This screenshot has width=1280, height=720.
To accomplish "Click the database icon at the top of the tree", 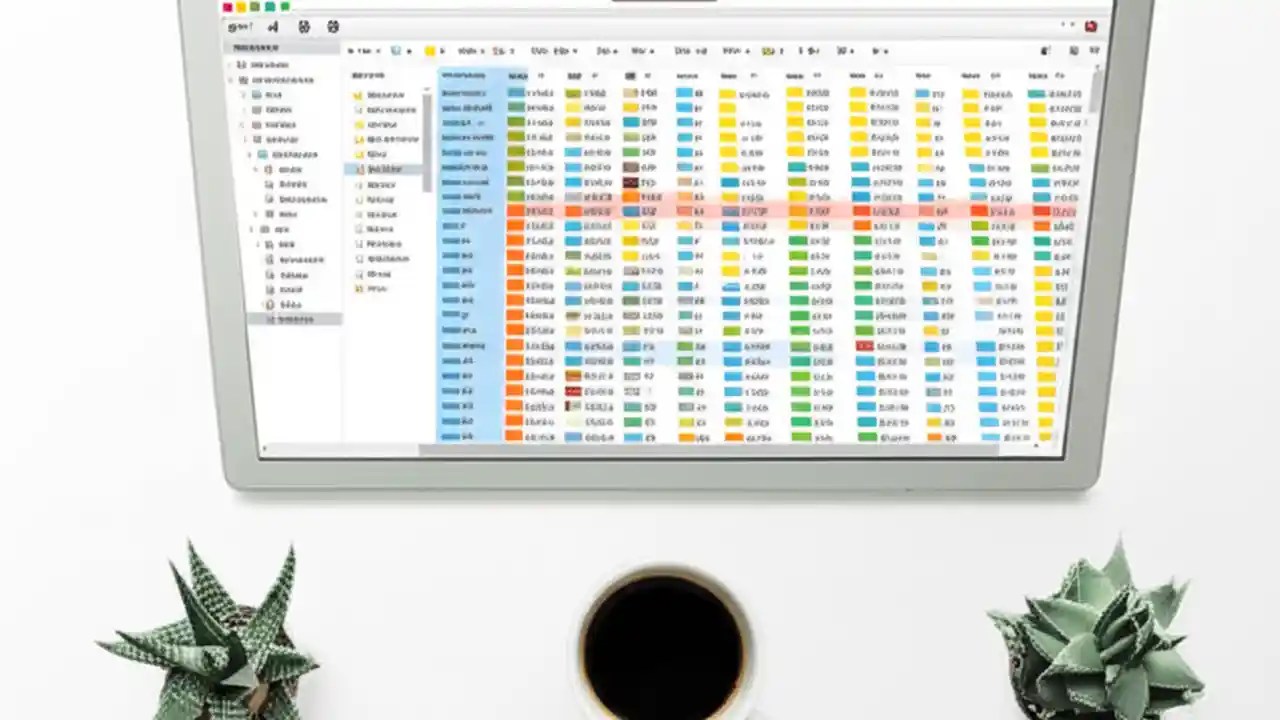I will click(242, 65).
